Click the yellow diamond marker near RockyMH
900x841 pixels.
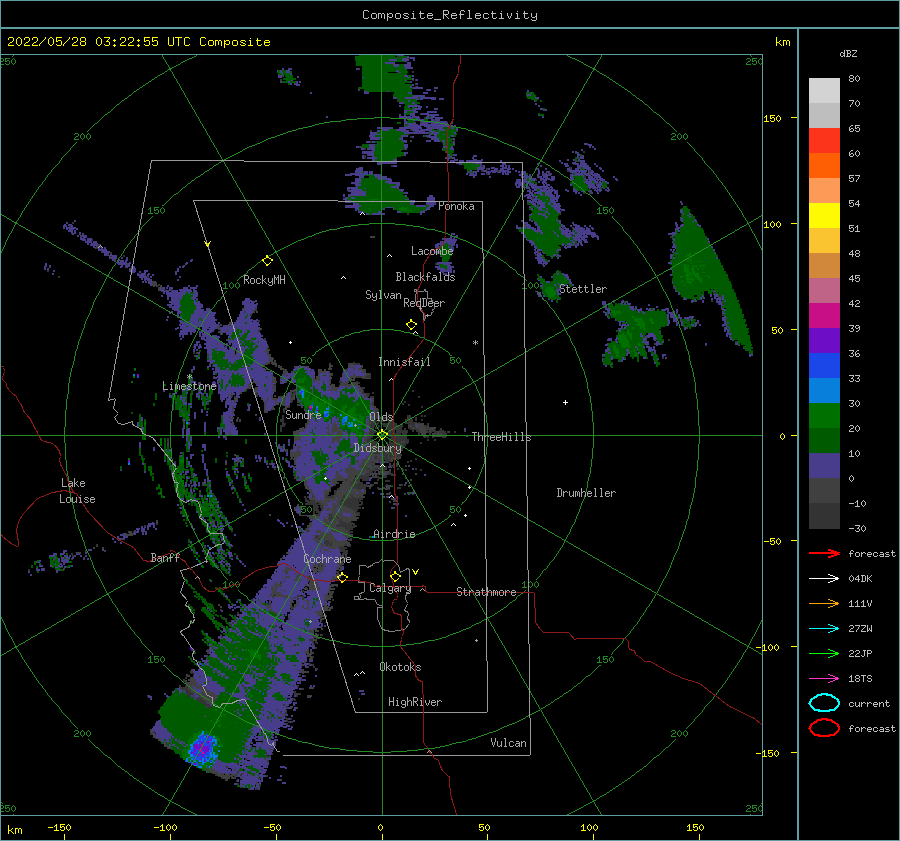[x=267, y=261]
